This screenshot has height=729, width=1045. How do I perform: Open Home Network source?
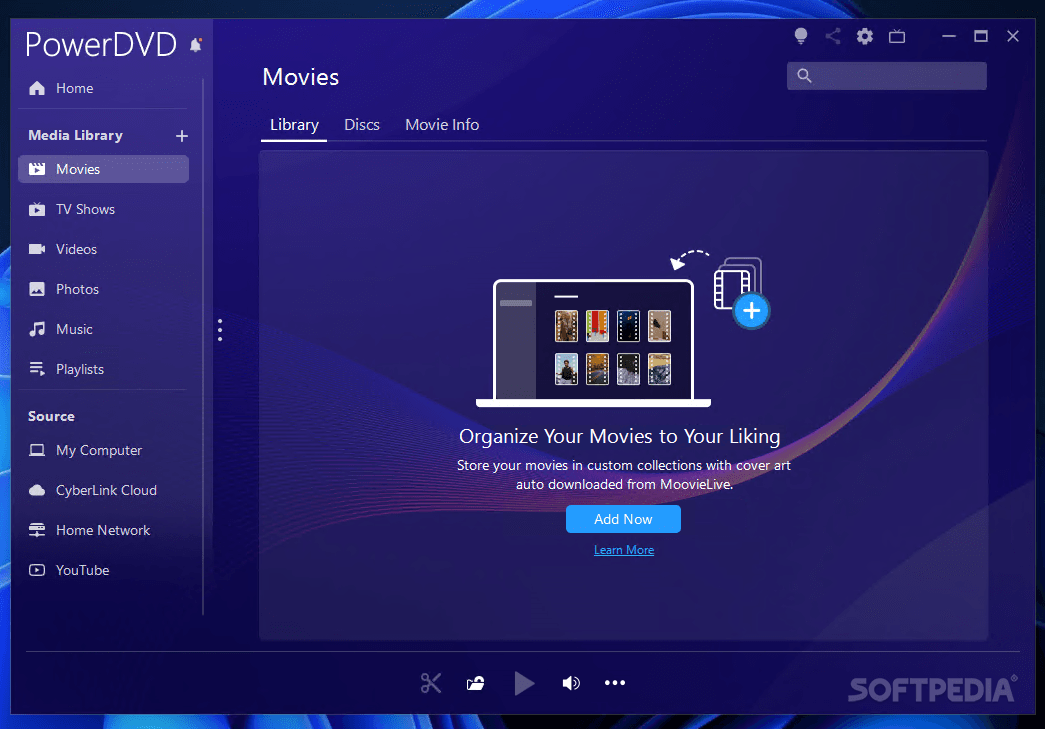pyautogui.click(x=103, y=530)
